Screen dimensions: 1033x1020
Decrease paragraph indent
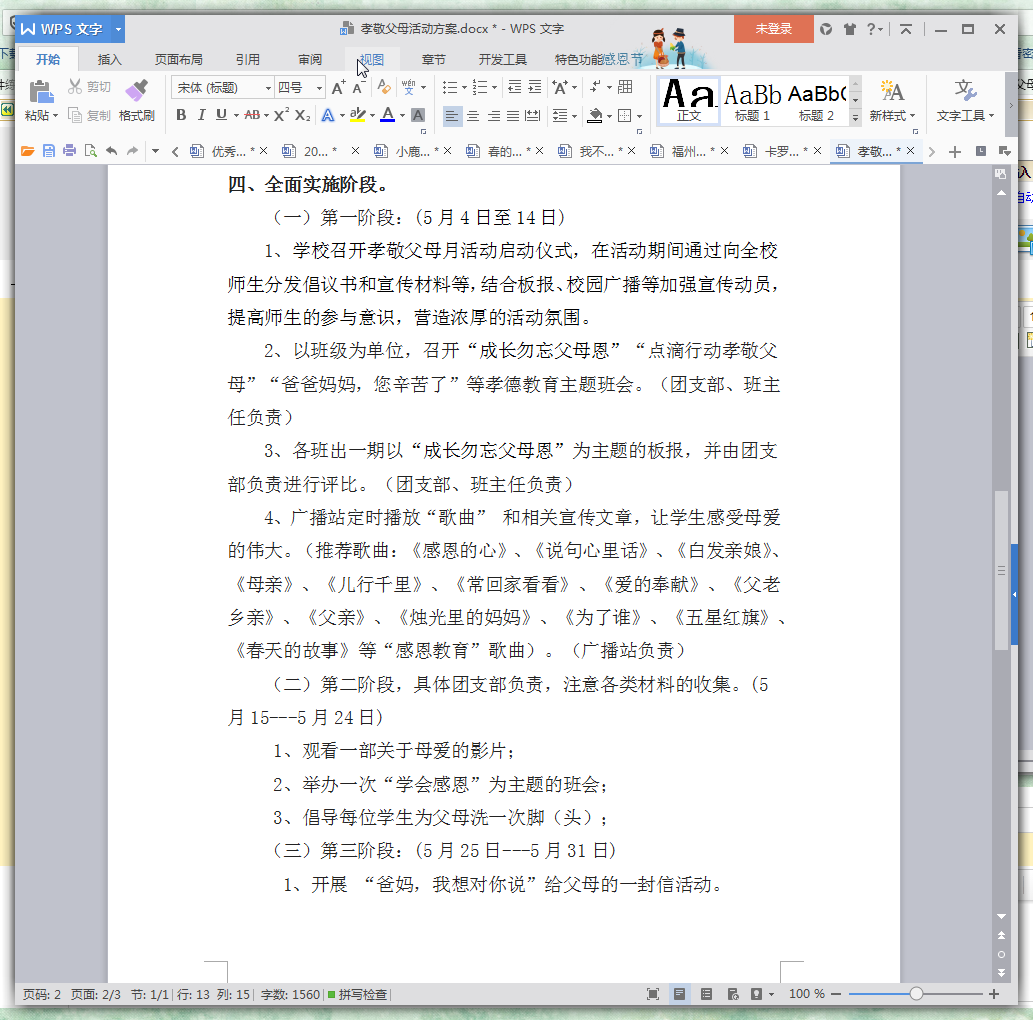click(x=515, y=87)
